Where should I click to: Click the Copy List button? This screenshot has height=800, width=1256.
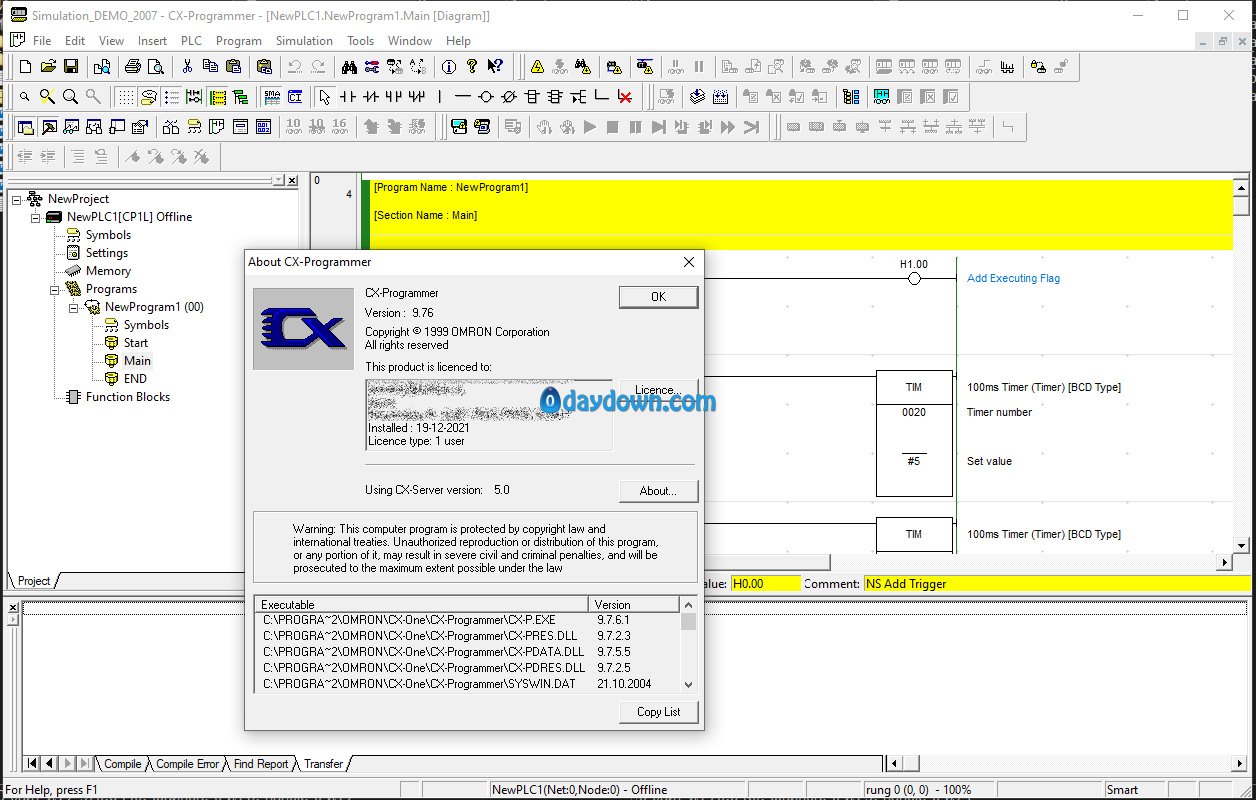[658, 712]
